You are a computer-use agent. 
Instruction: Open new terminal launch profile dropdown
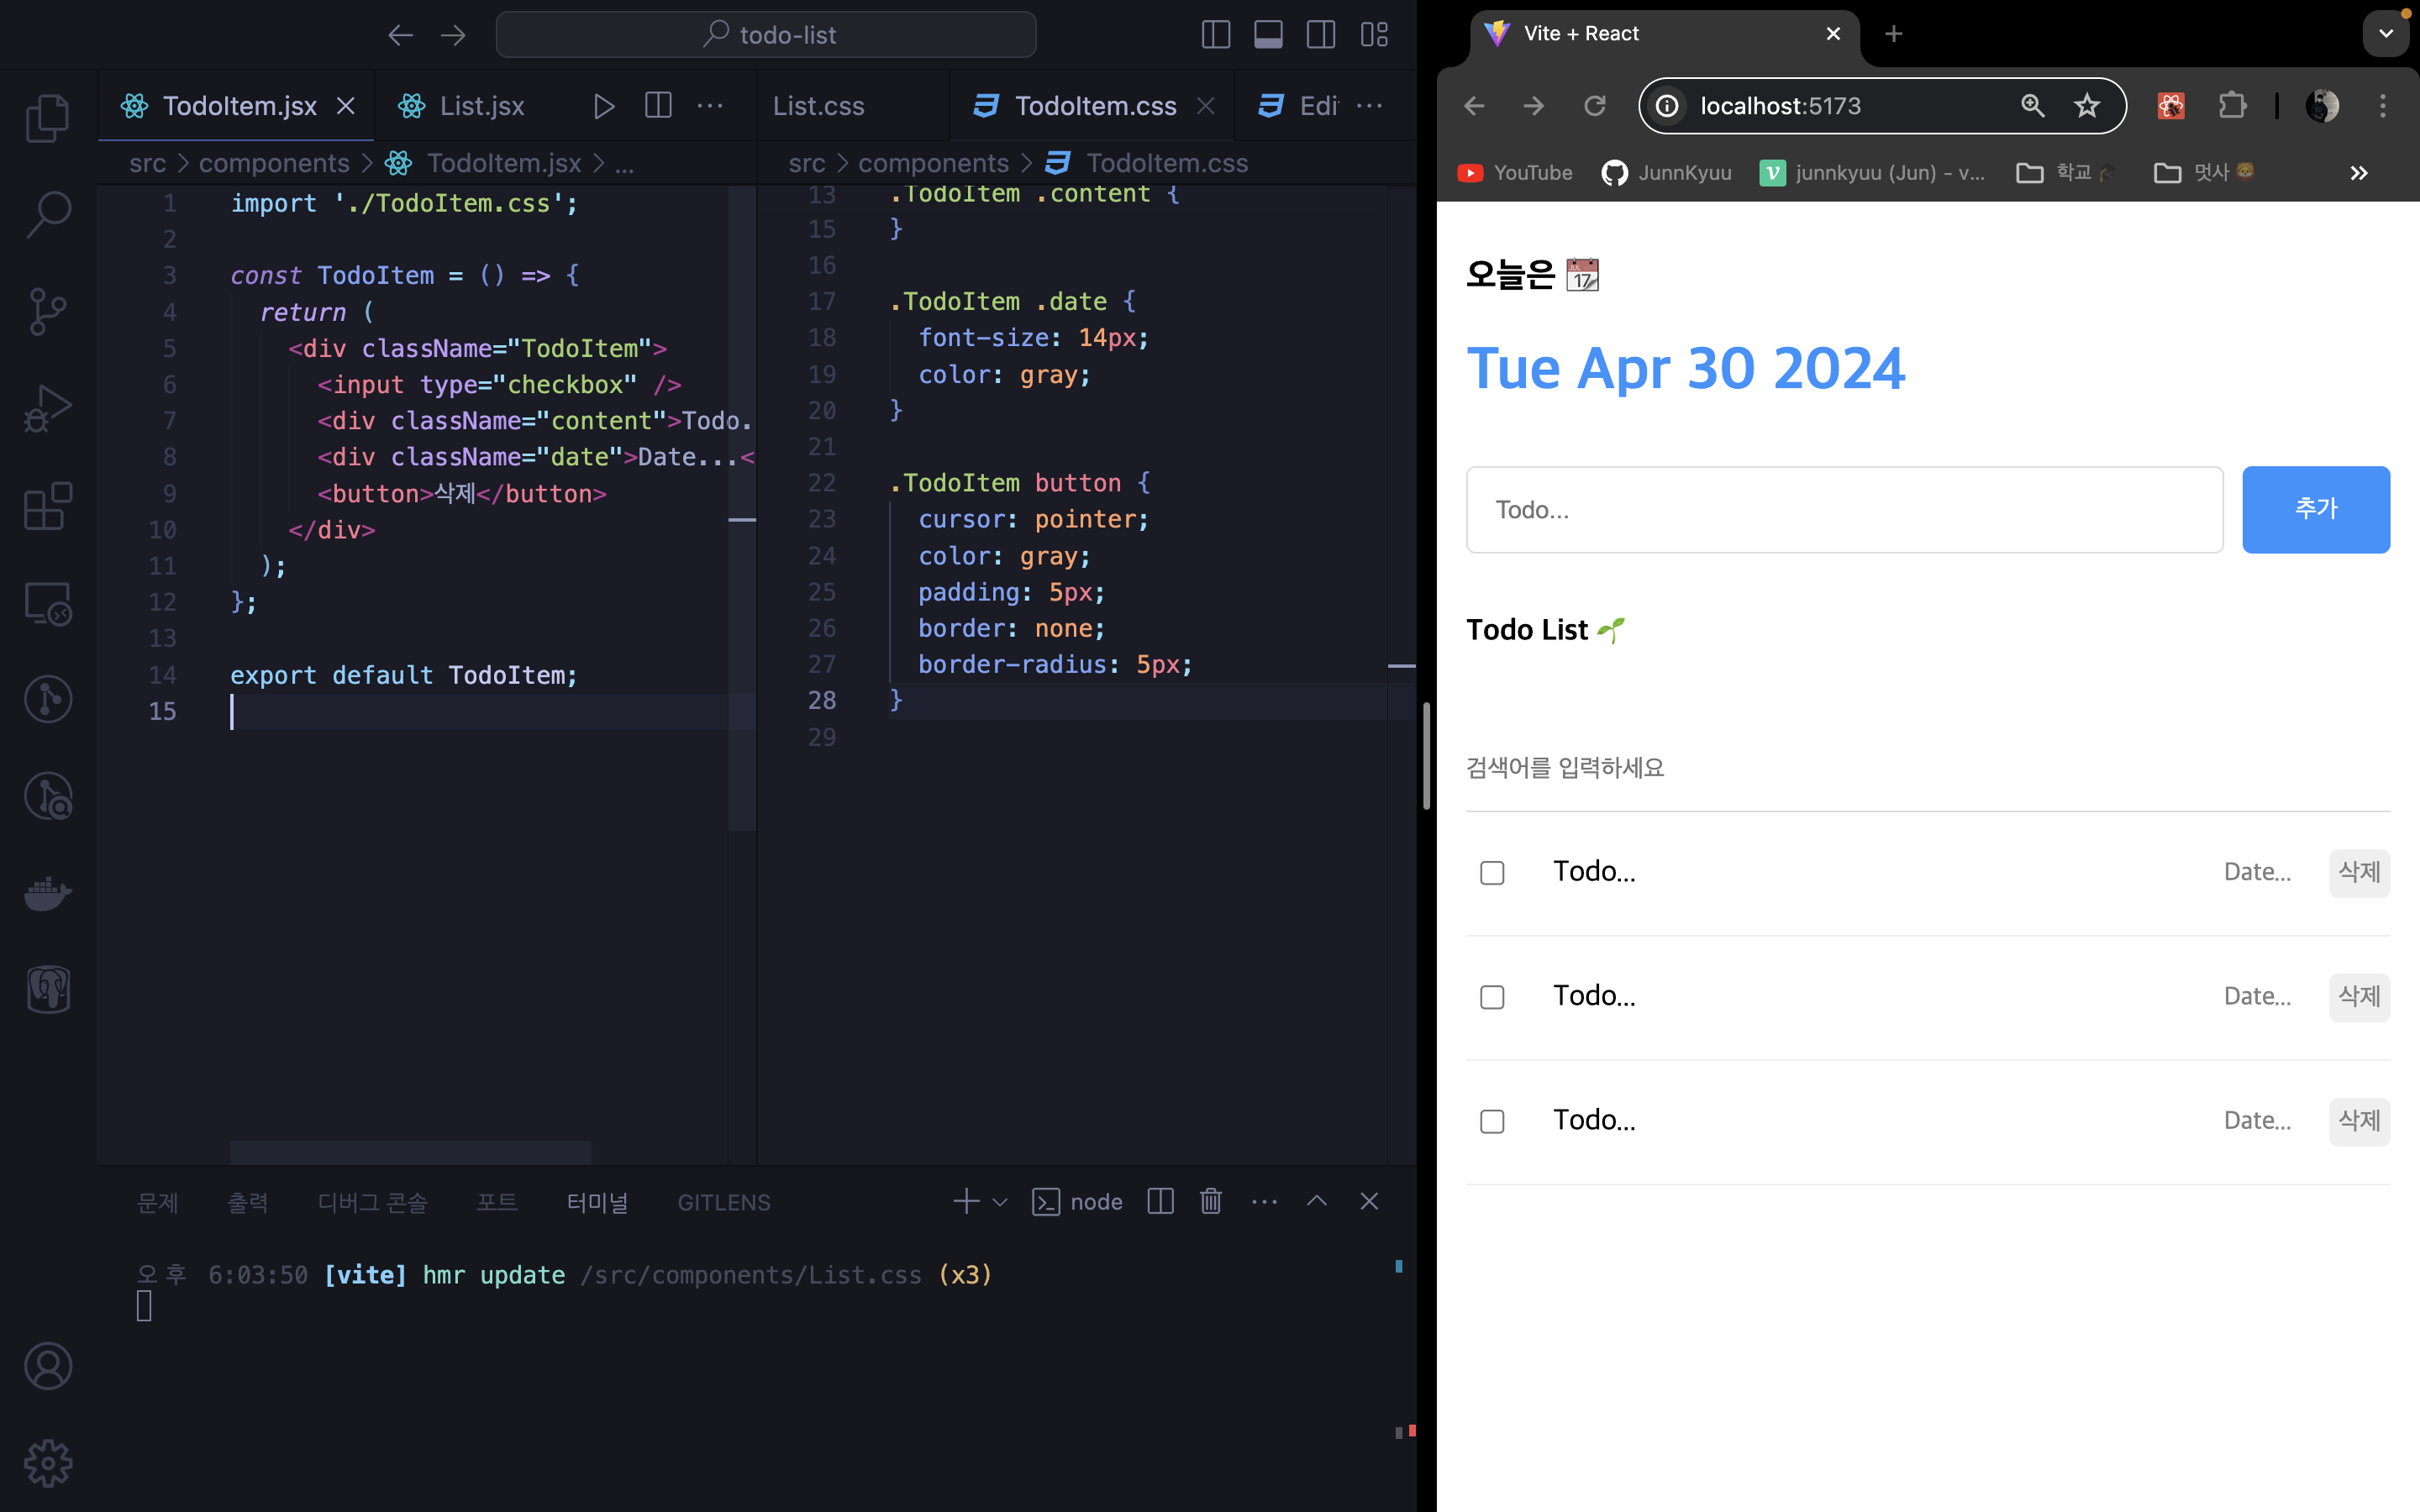click(1000, 1202)
